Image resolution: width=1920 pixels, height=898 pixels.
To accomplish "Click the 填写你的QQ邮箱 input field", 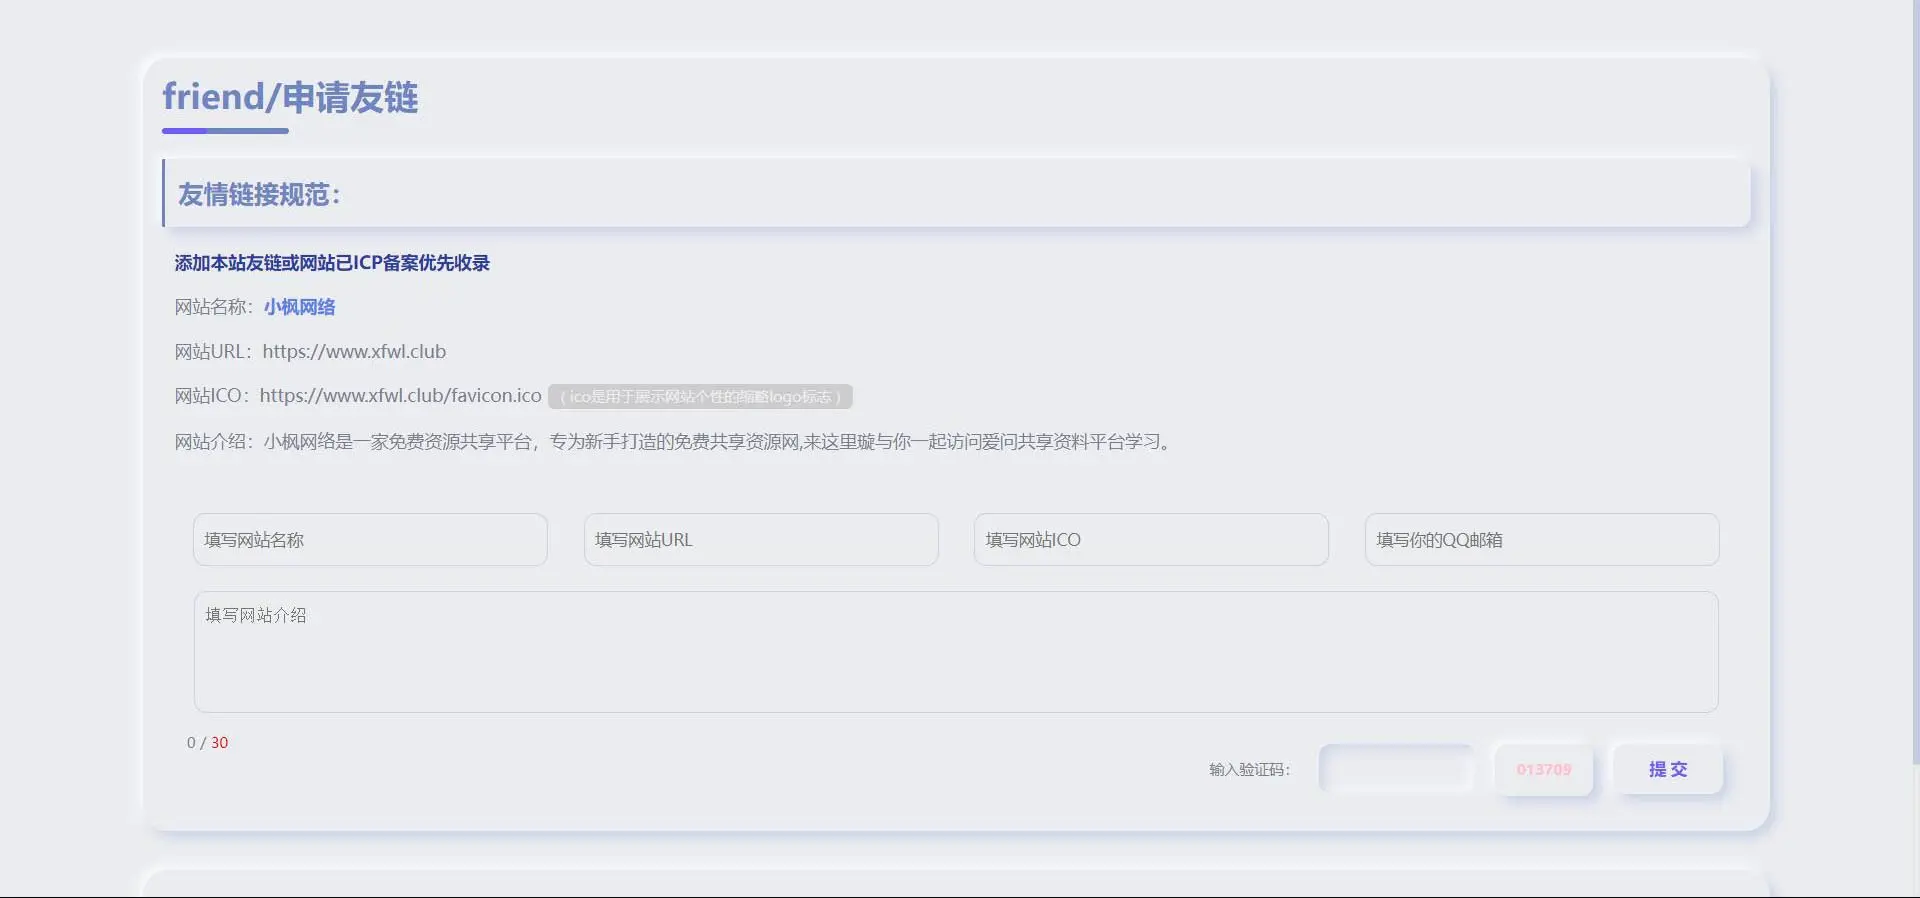I will click(1542, 540).
